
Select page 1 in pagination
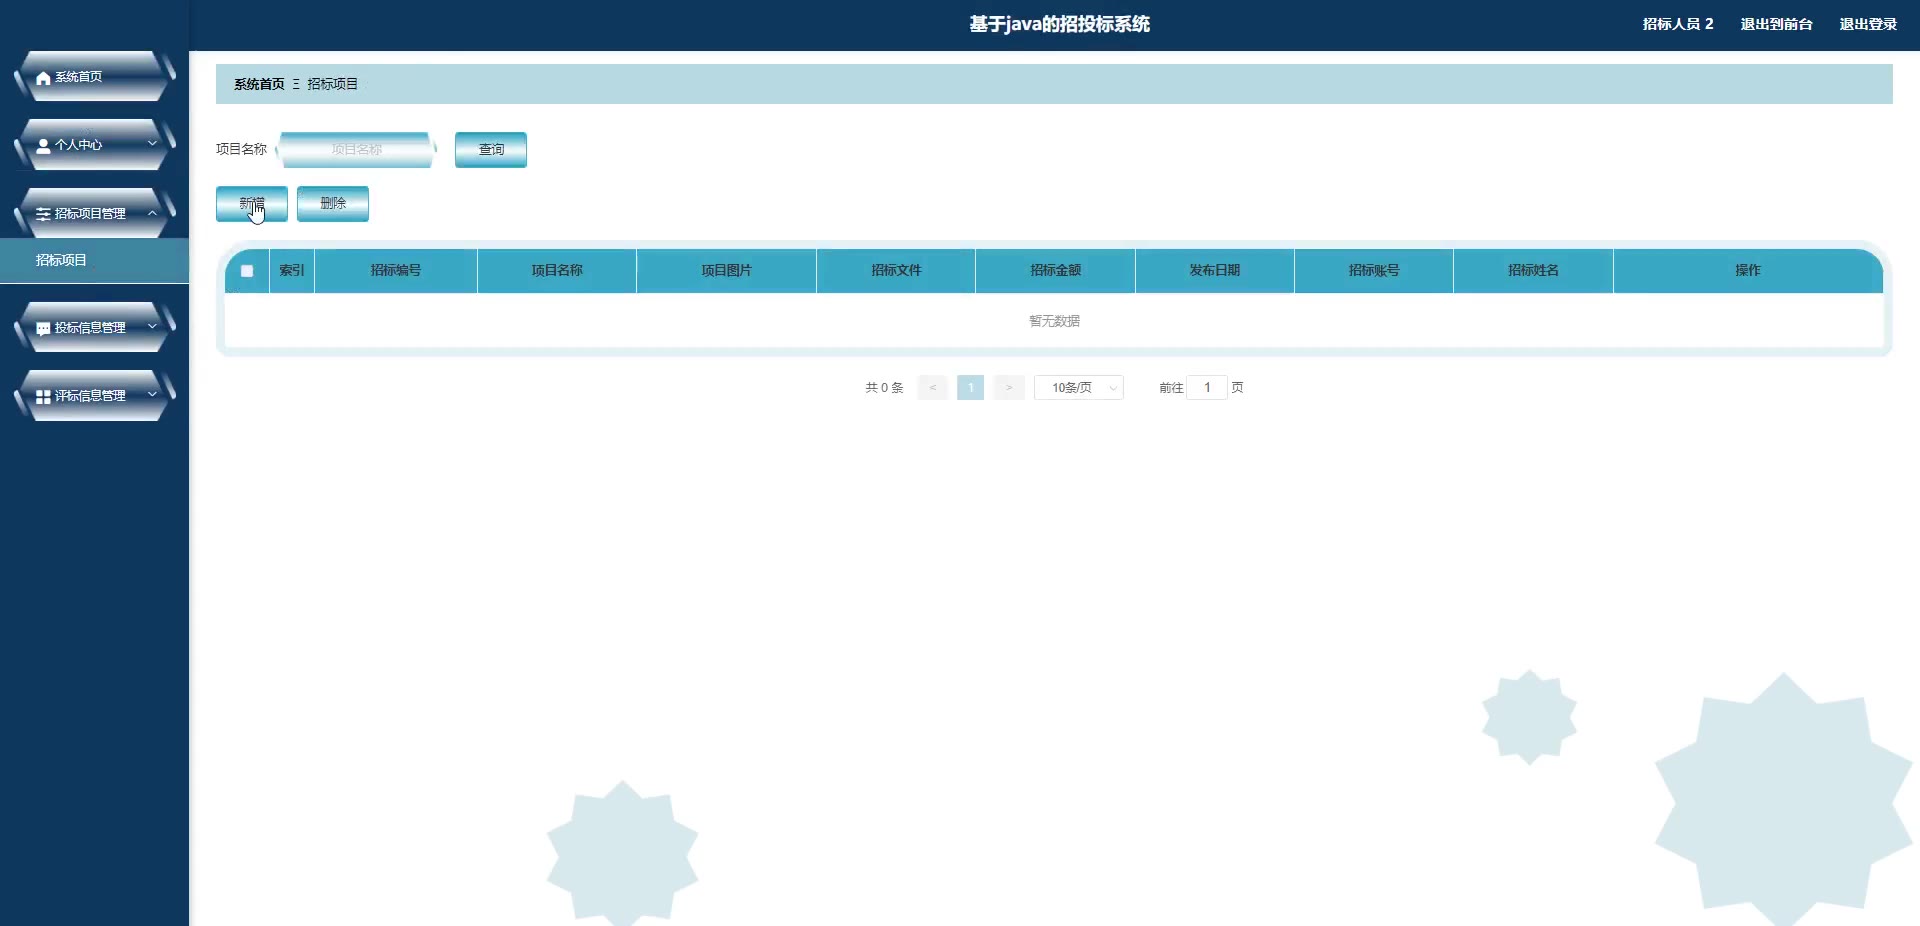click(x=970, y=388)
